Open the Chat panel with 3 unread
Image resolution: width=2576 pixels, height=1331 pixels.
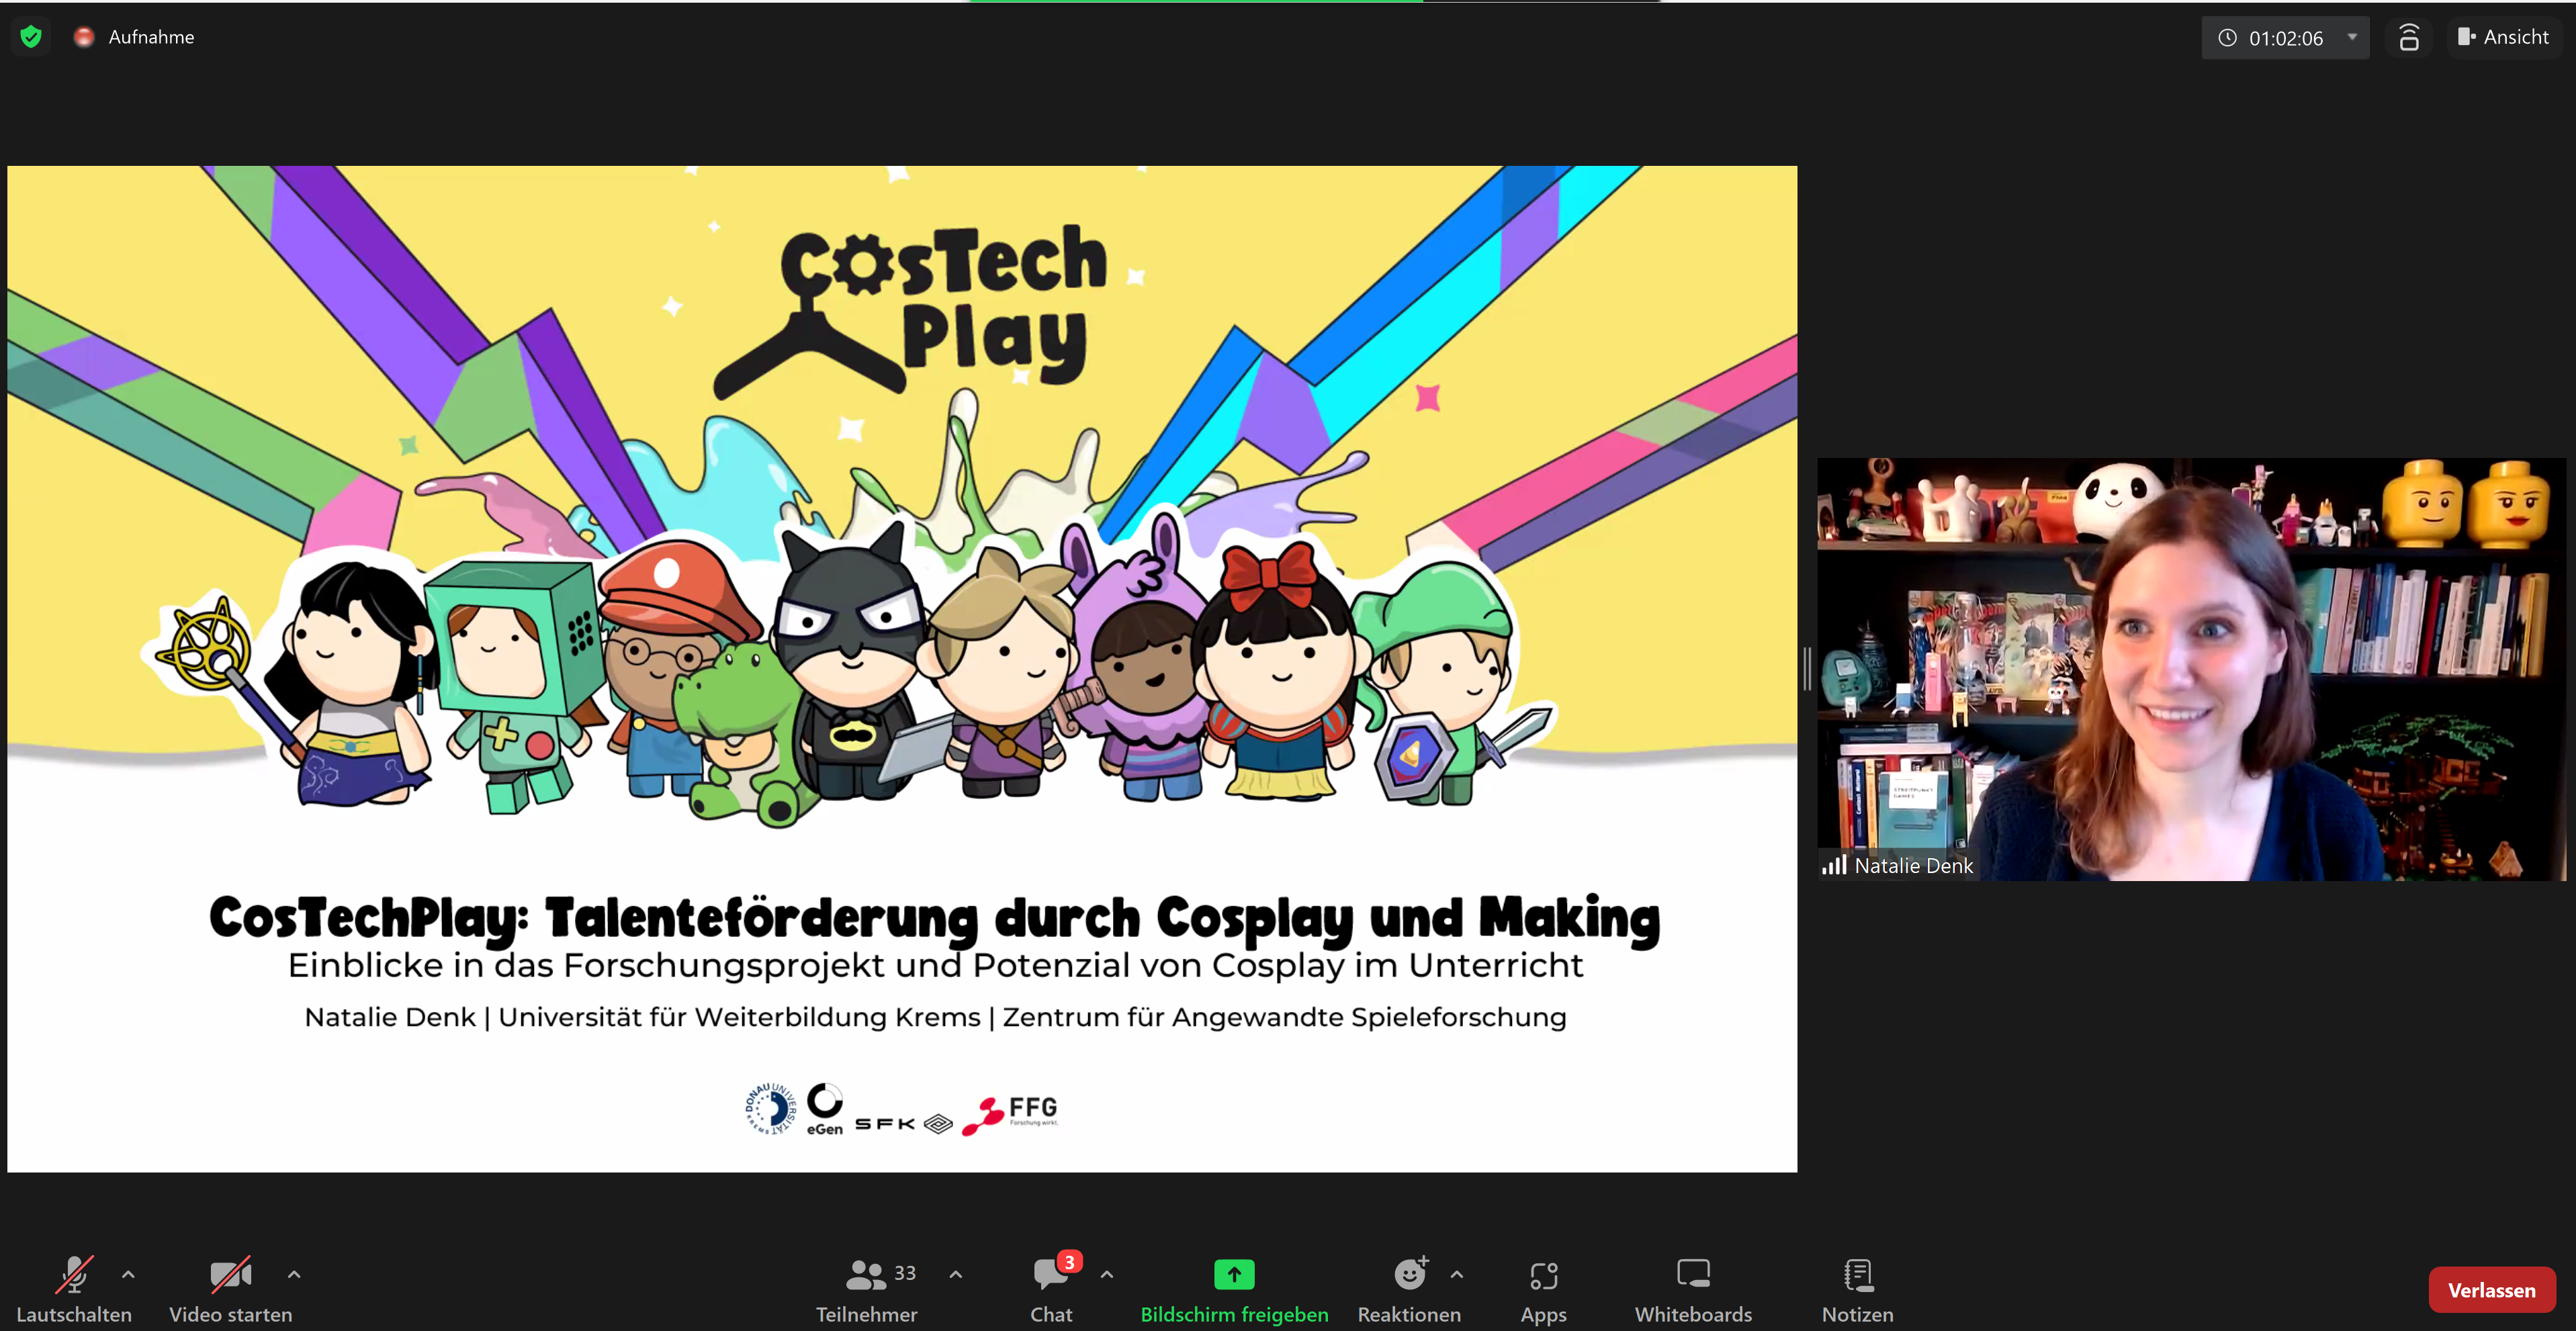pyautogui.click(x=1052, y=1289)
